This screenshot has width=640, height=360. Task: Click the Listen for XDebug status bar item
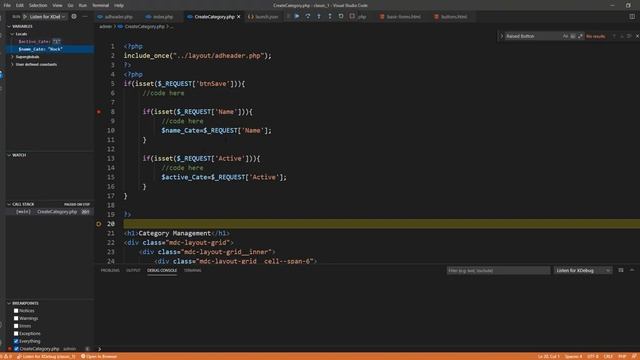(x=47, y=356)
